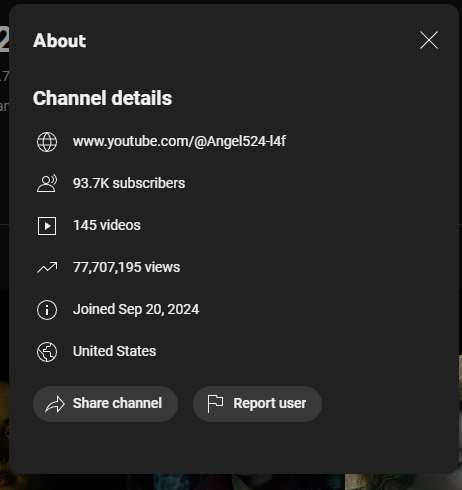
Task: Click the 145 videos entry
Action: pyautogui.click(x=107, y=225)
